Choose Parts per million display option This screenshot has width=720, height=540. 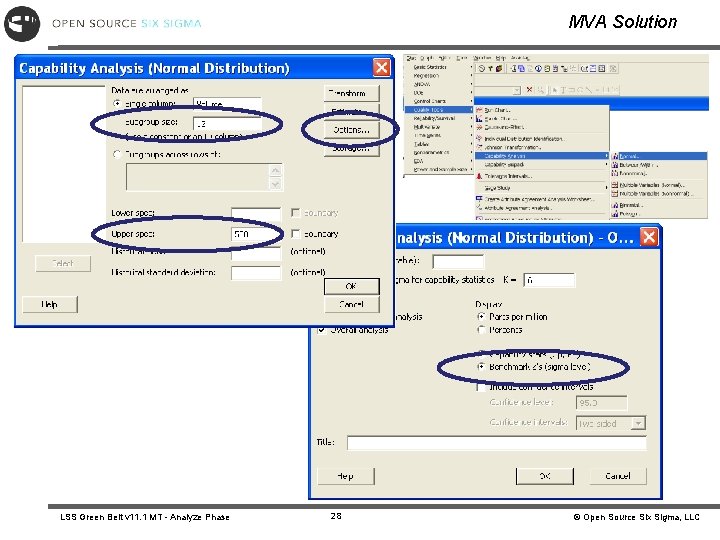pos(481,316)
